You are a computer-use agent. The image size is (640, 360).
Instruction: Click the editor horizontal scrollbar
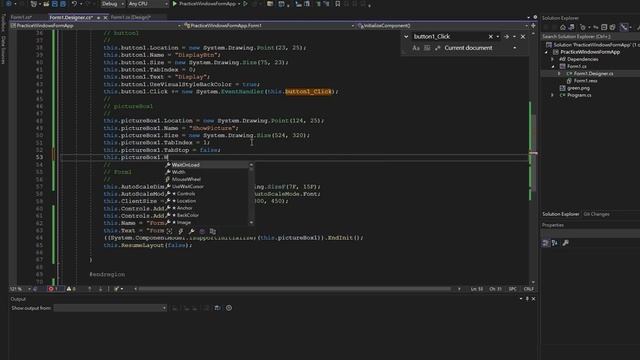coord(295,289)
